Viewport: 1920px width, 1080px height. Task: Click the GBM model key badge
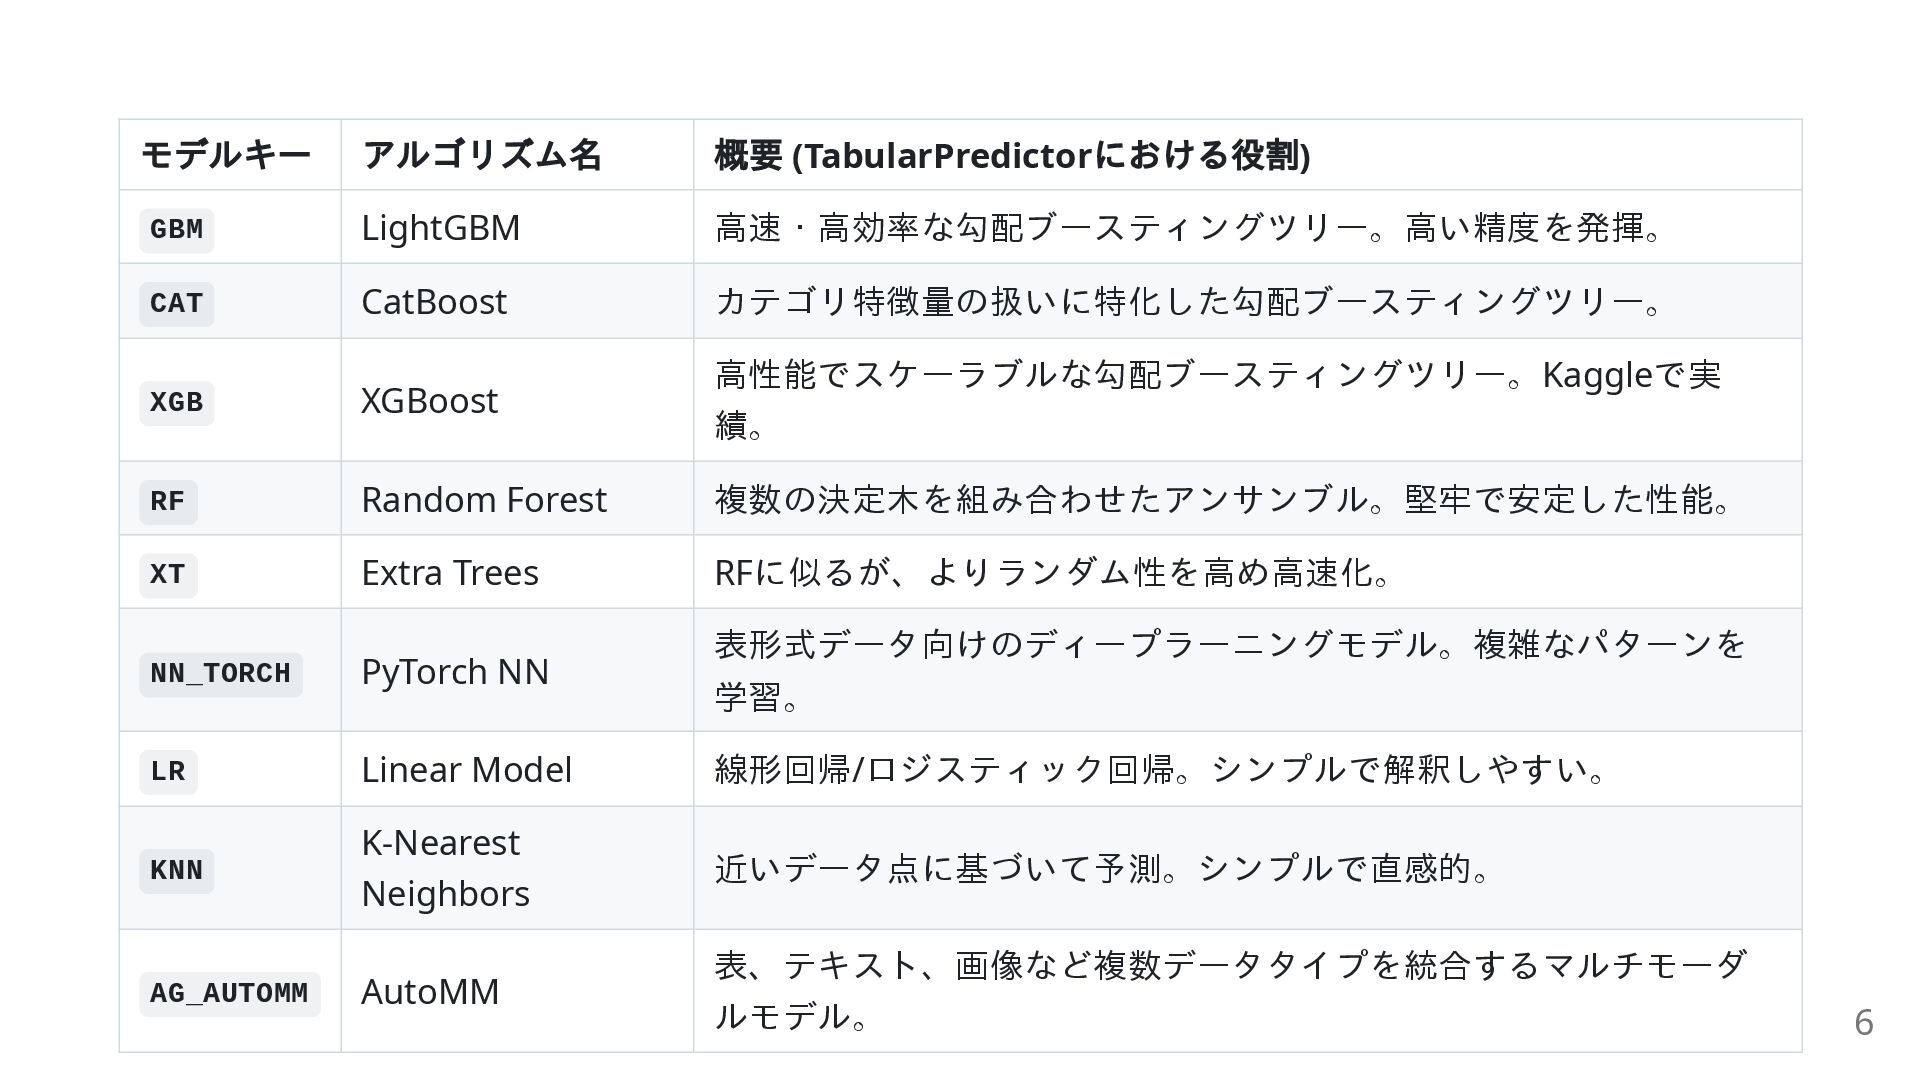[x=176, y=230]
